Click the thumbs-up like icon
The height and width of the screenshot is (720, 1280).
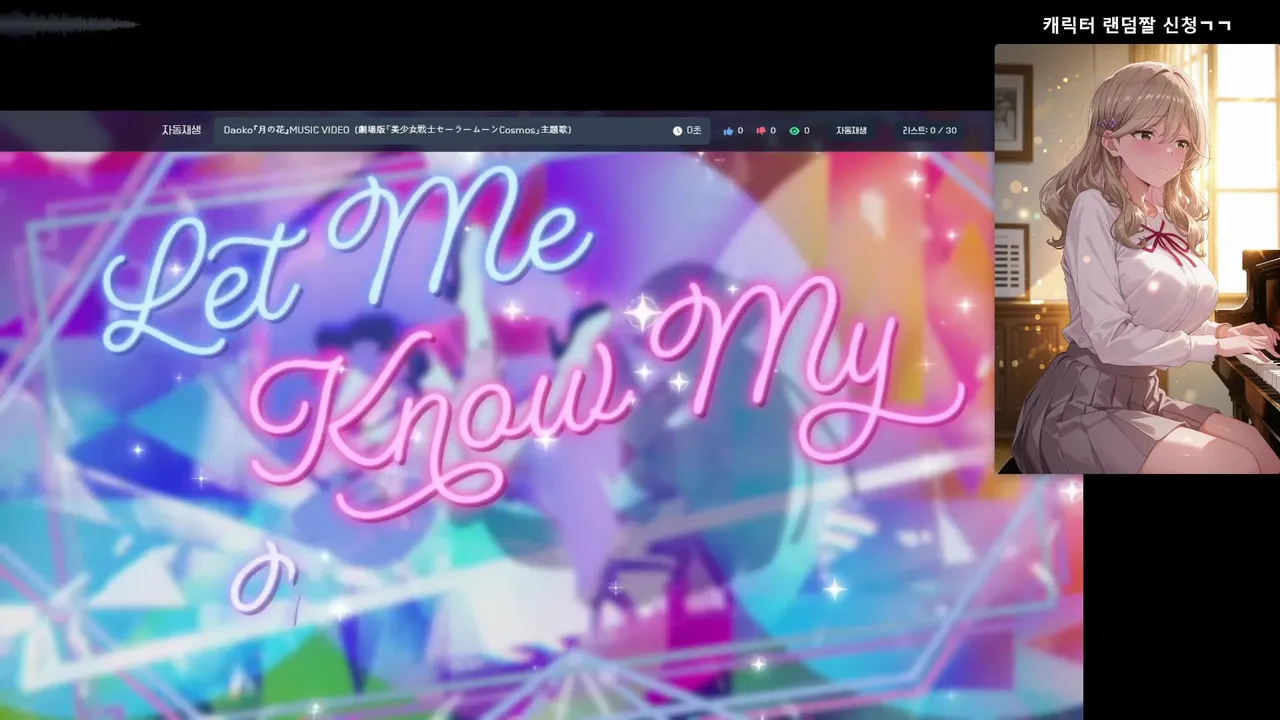[x=728, y=131]
